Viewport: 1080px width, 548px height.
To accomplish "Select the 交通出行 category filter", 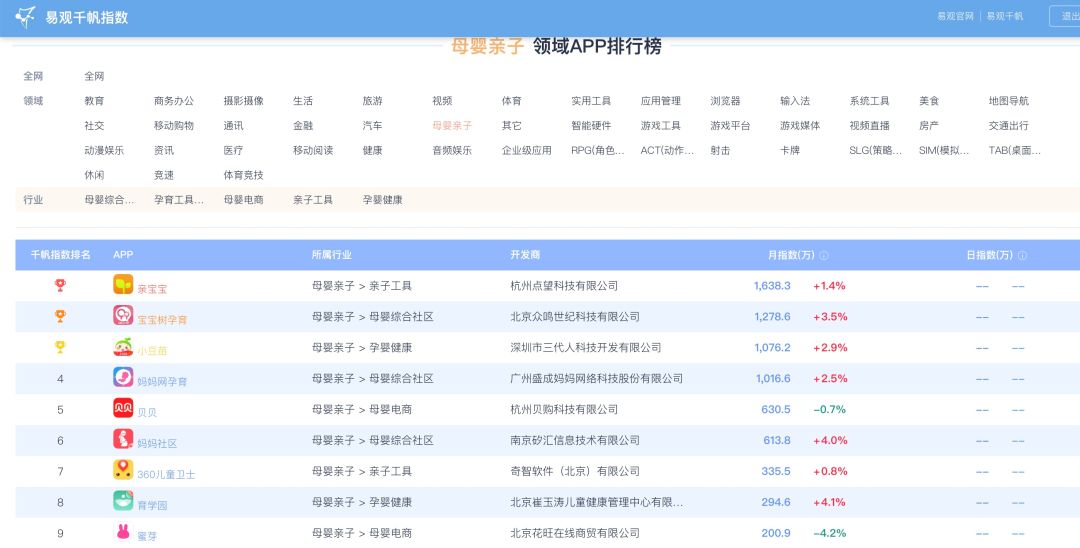I will point(1008,126).
